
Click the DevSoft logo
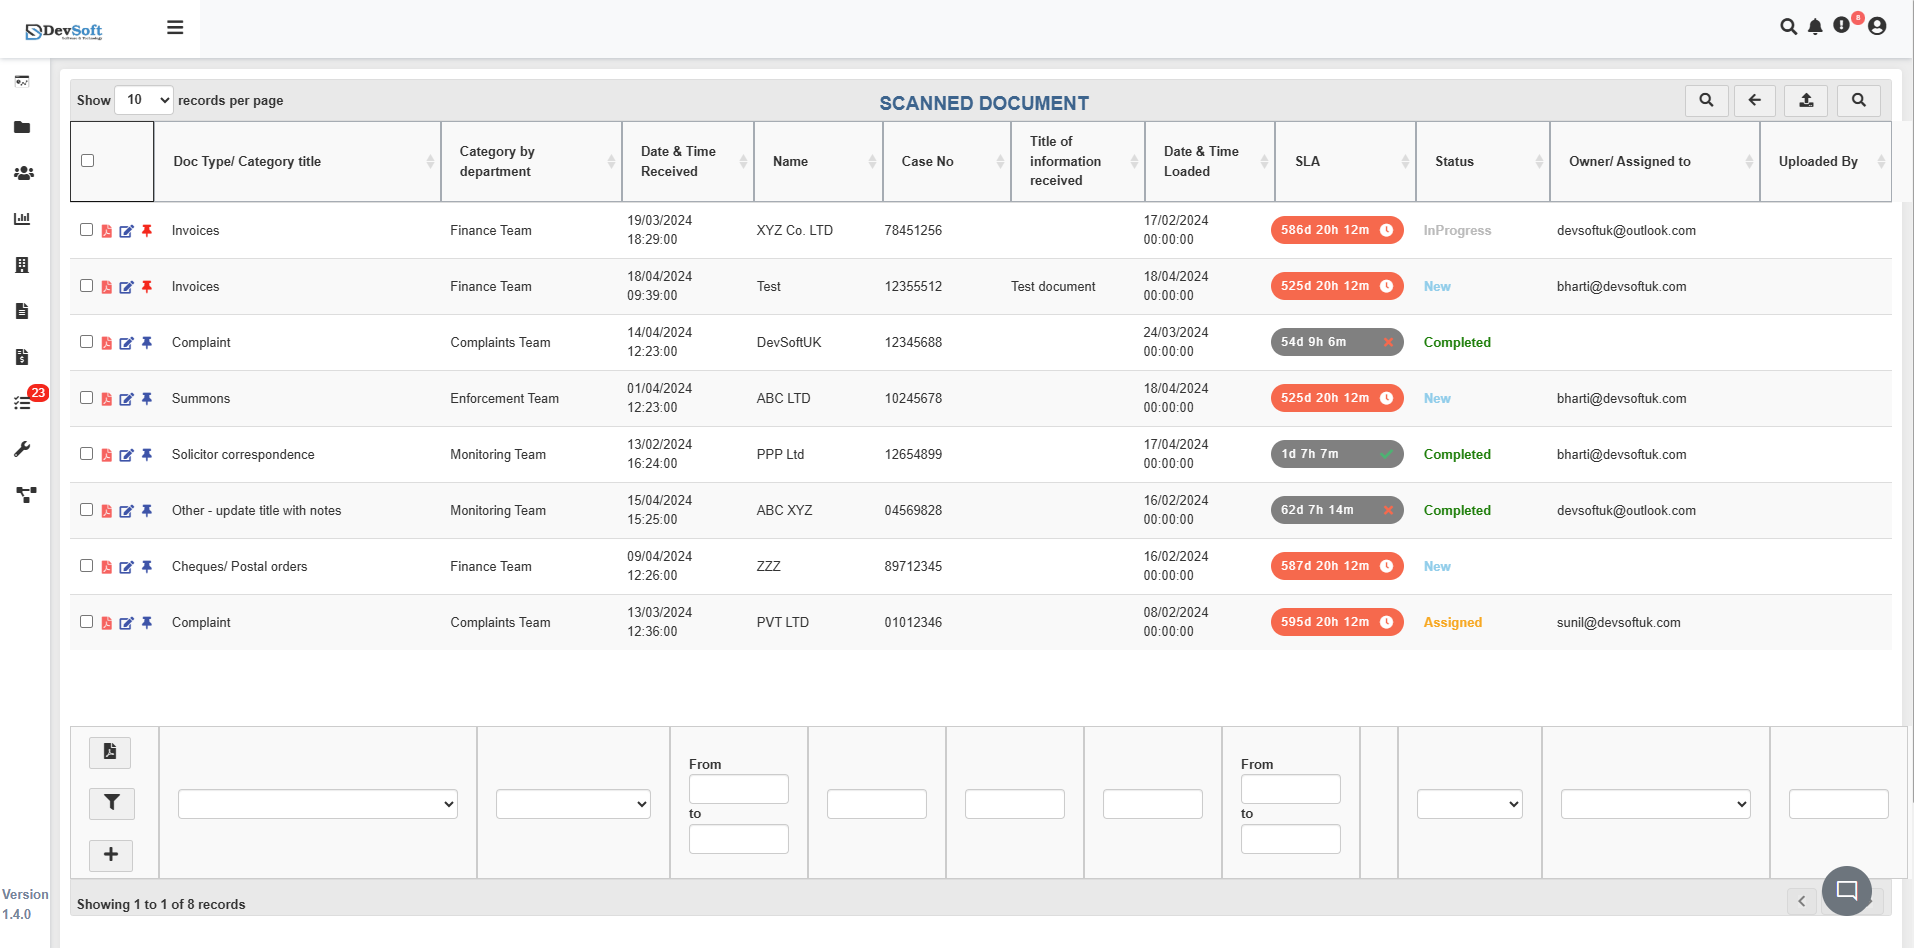pyautogui.click(x=64, y=31)
